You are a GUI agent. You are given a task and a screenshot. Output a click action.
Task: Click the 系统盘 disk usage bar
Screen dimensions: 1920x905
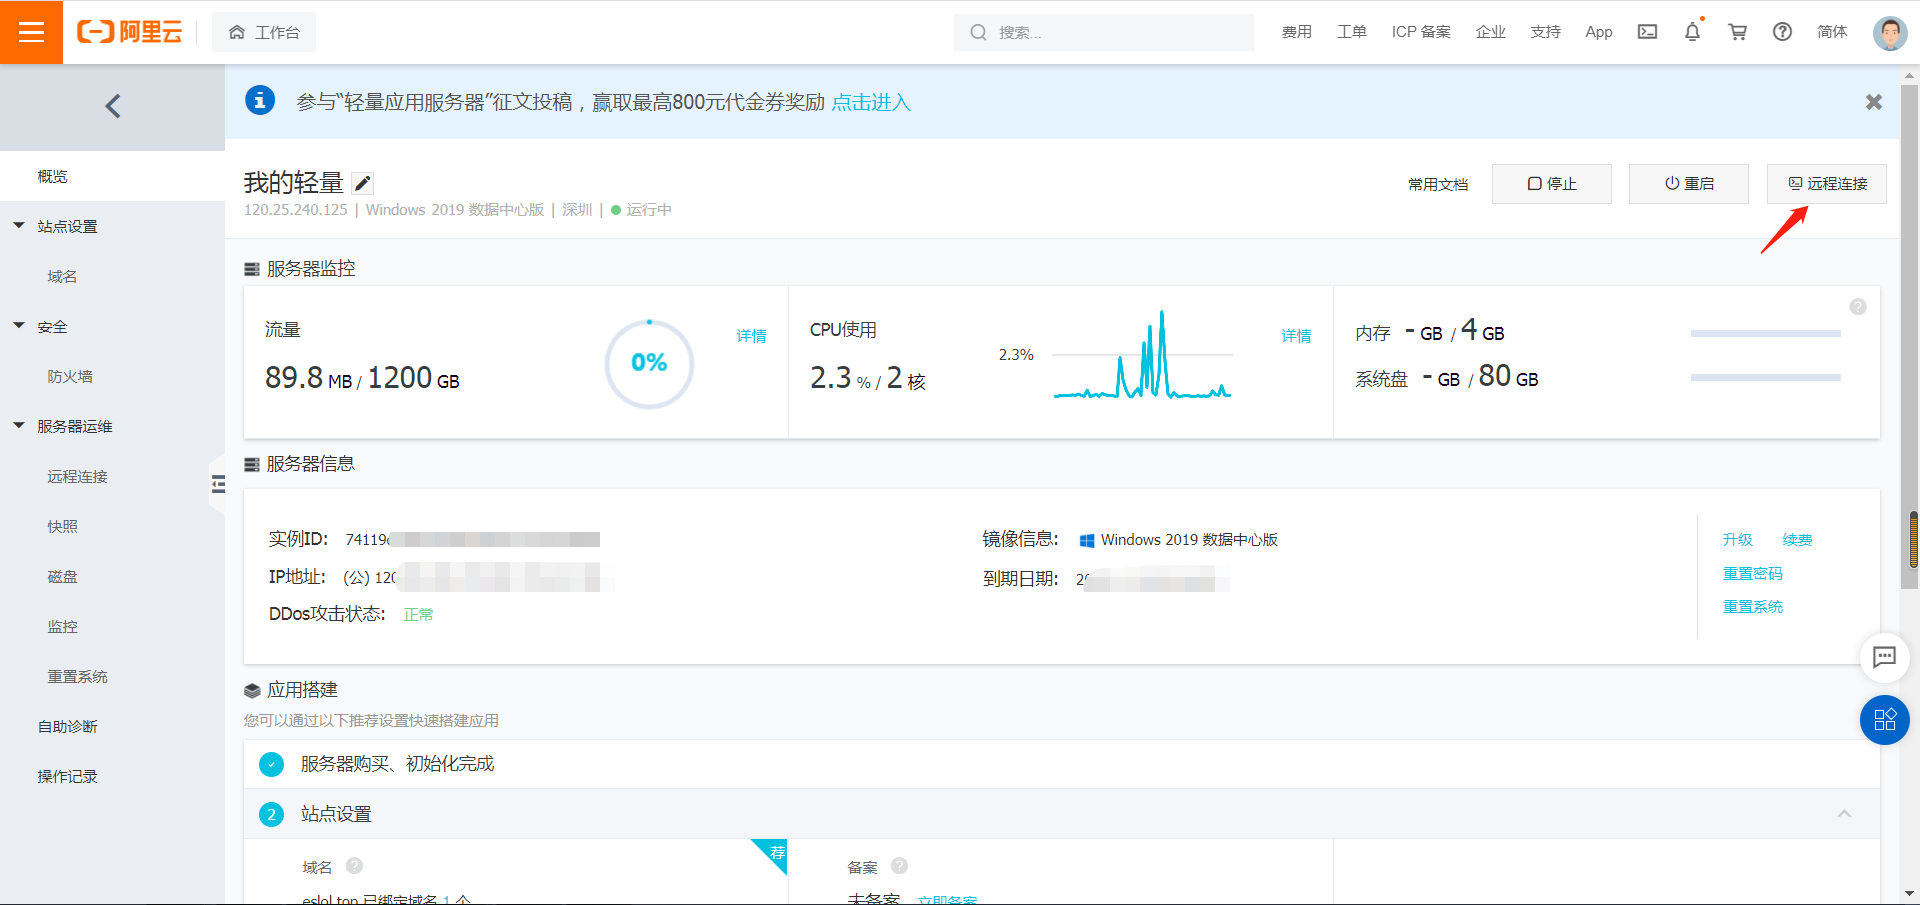(x=1765, y=377)
